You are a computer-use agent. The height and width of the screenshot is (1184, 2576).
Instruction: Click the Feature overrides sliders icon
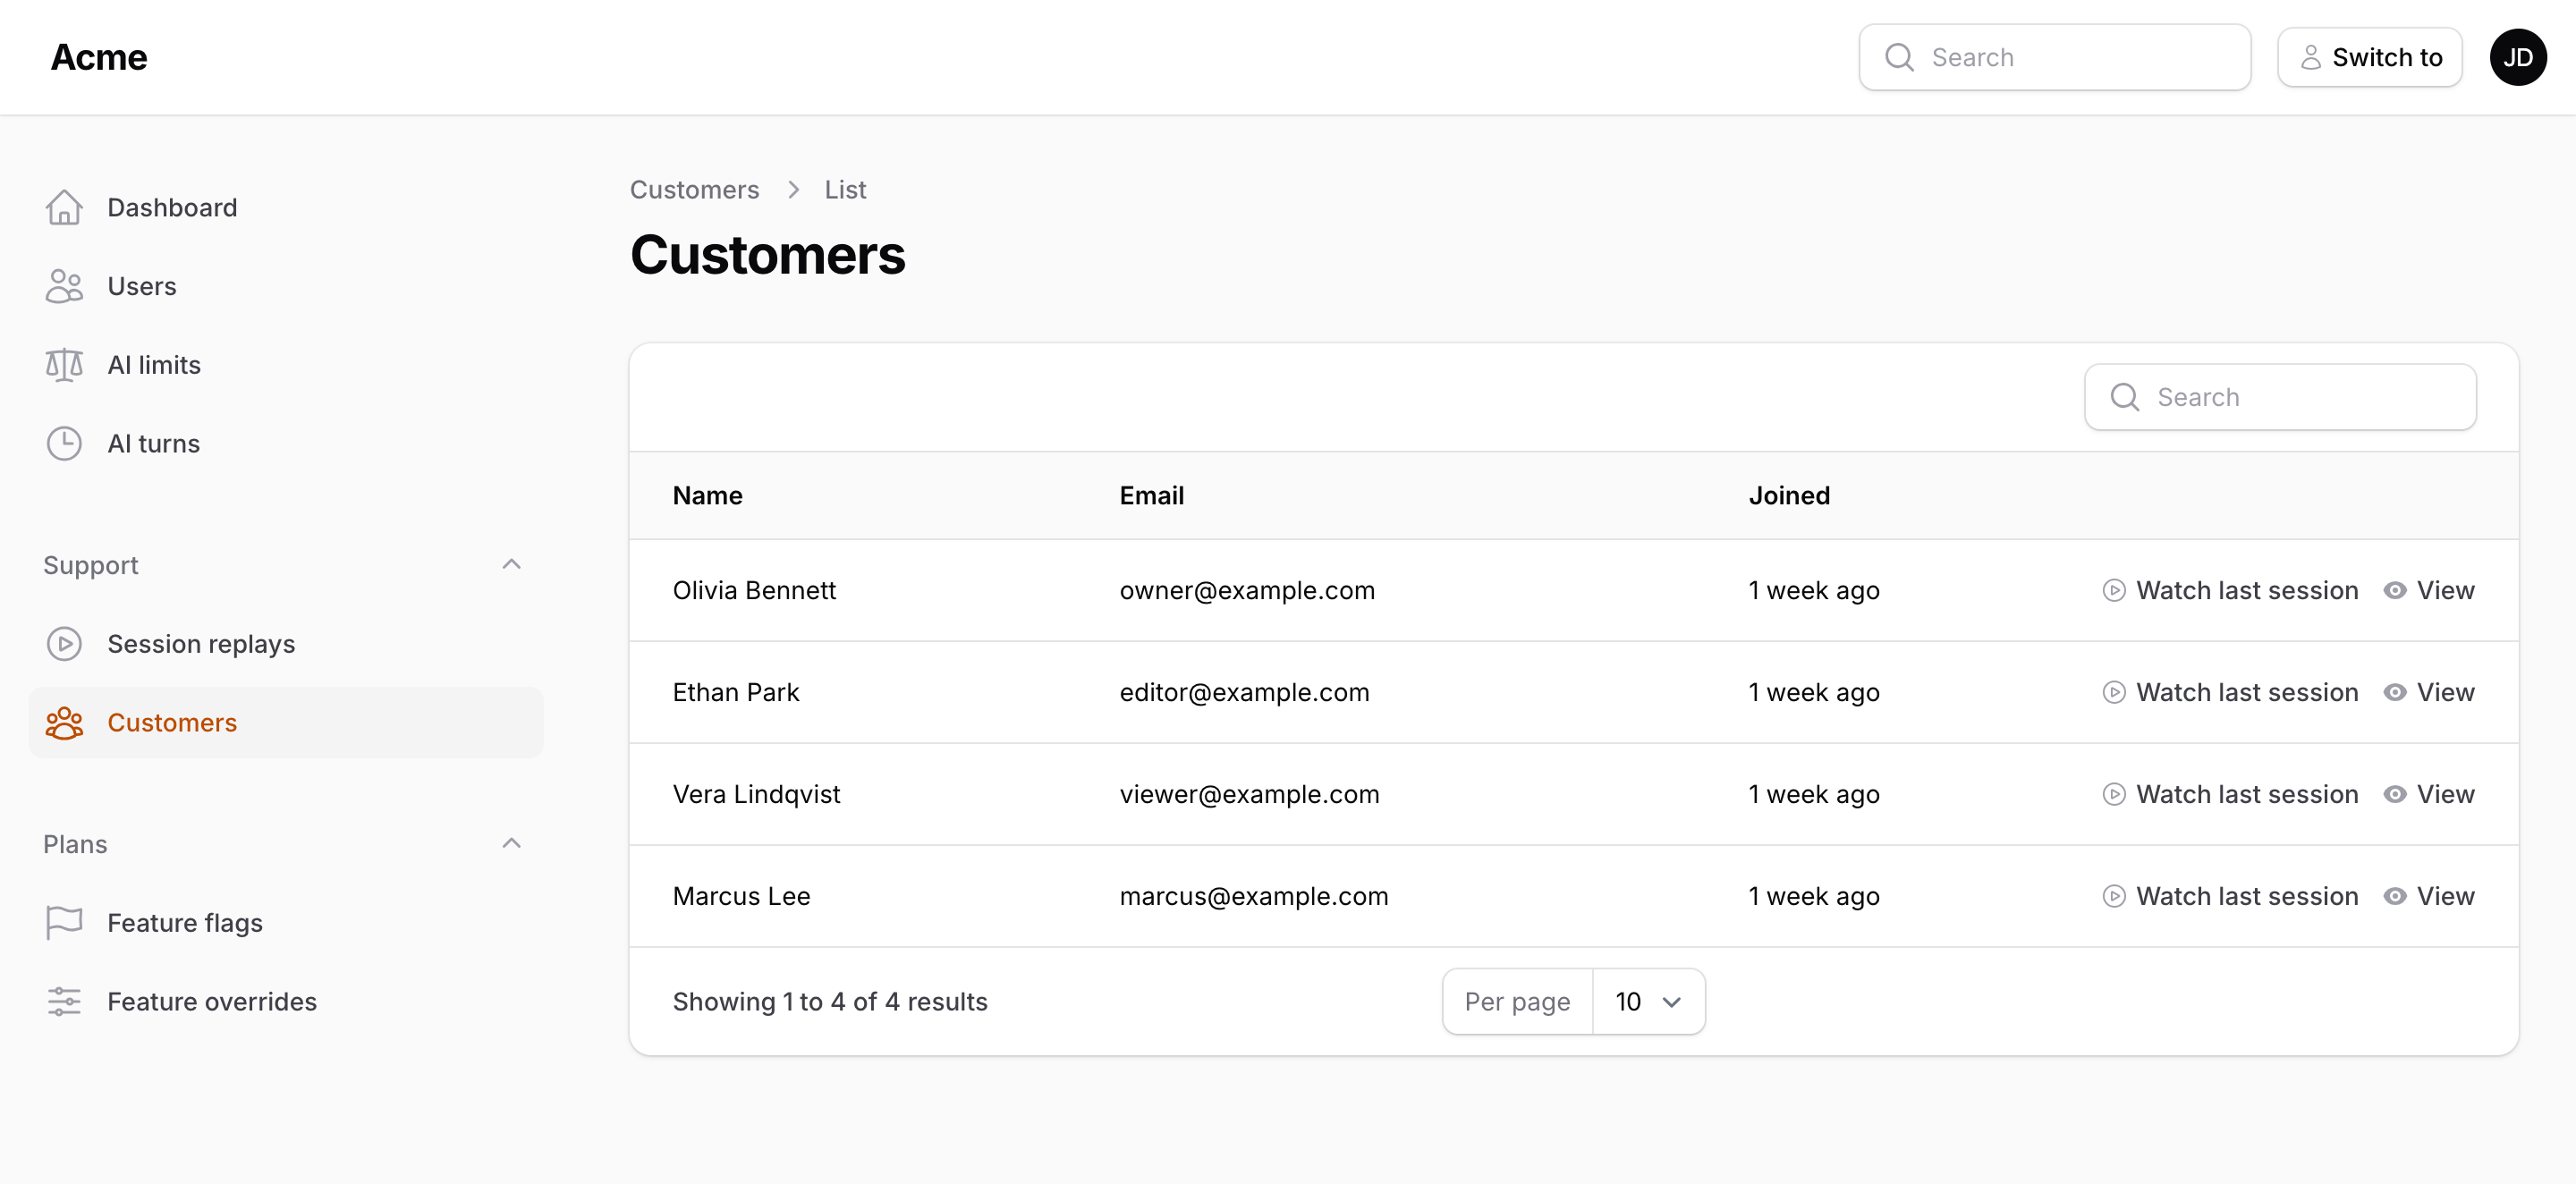[x=64, y=1001]
